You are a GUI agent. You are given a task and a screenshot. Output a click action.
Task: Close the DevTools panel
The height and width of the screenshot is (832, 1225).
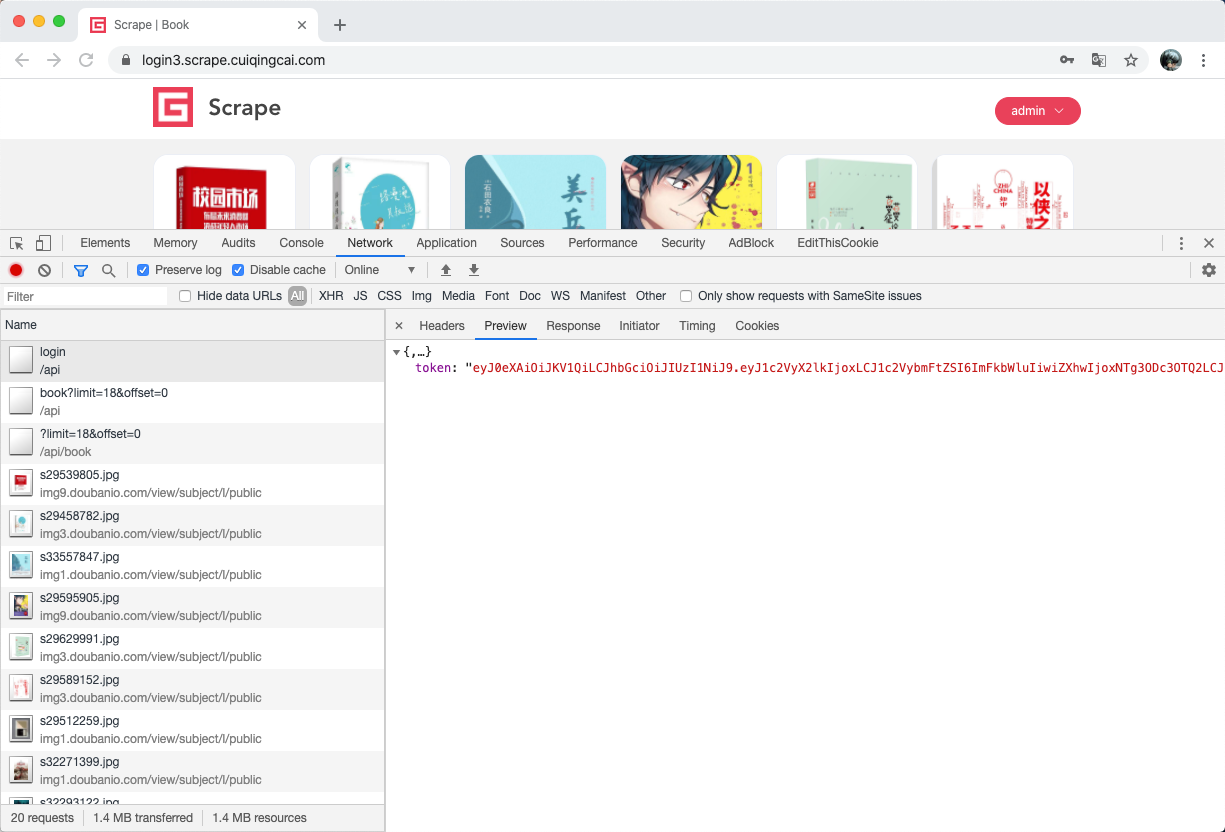1208,243
